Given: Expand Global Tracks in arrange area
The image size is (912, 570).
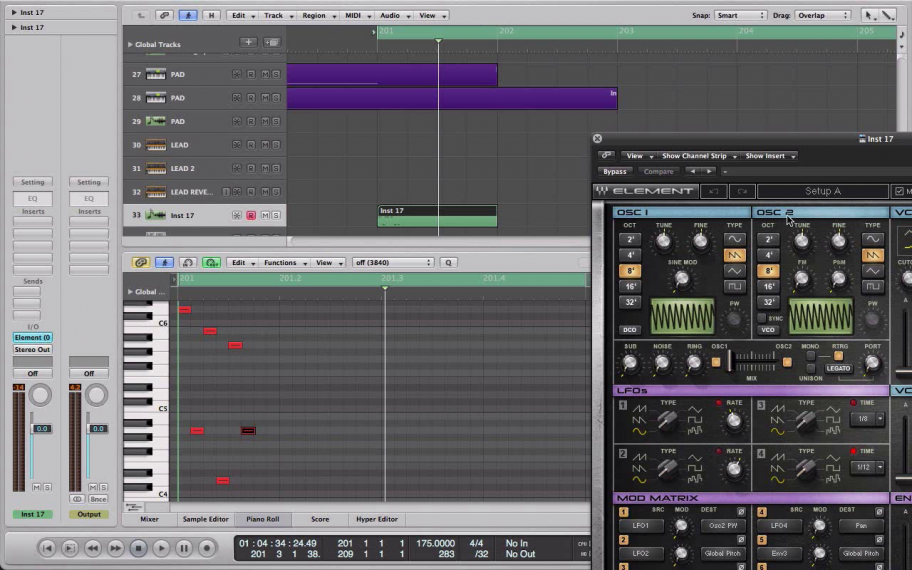Looking at the screenshot, I should (x=130, y=44).
